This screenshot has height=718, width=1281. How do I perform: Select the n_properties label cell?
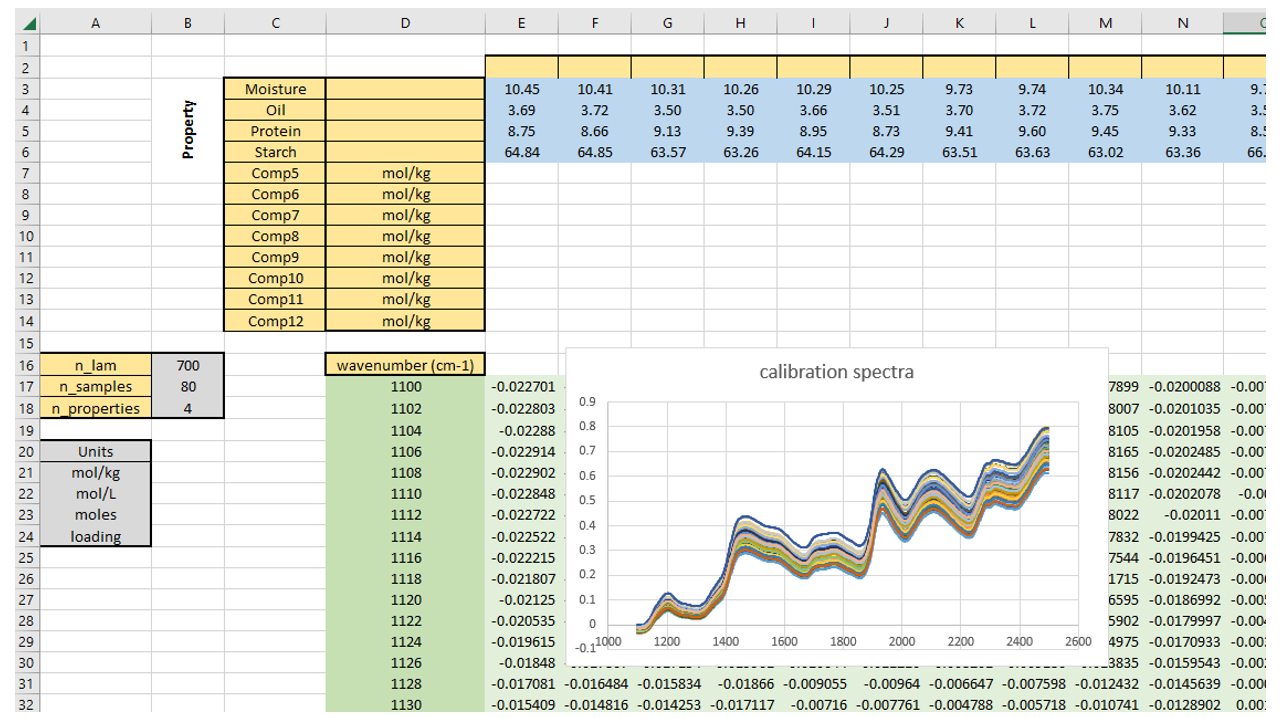point(96,408)
